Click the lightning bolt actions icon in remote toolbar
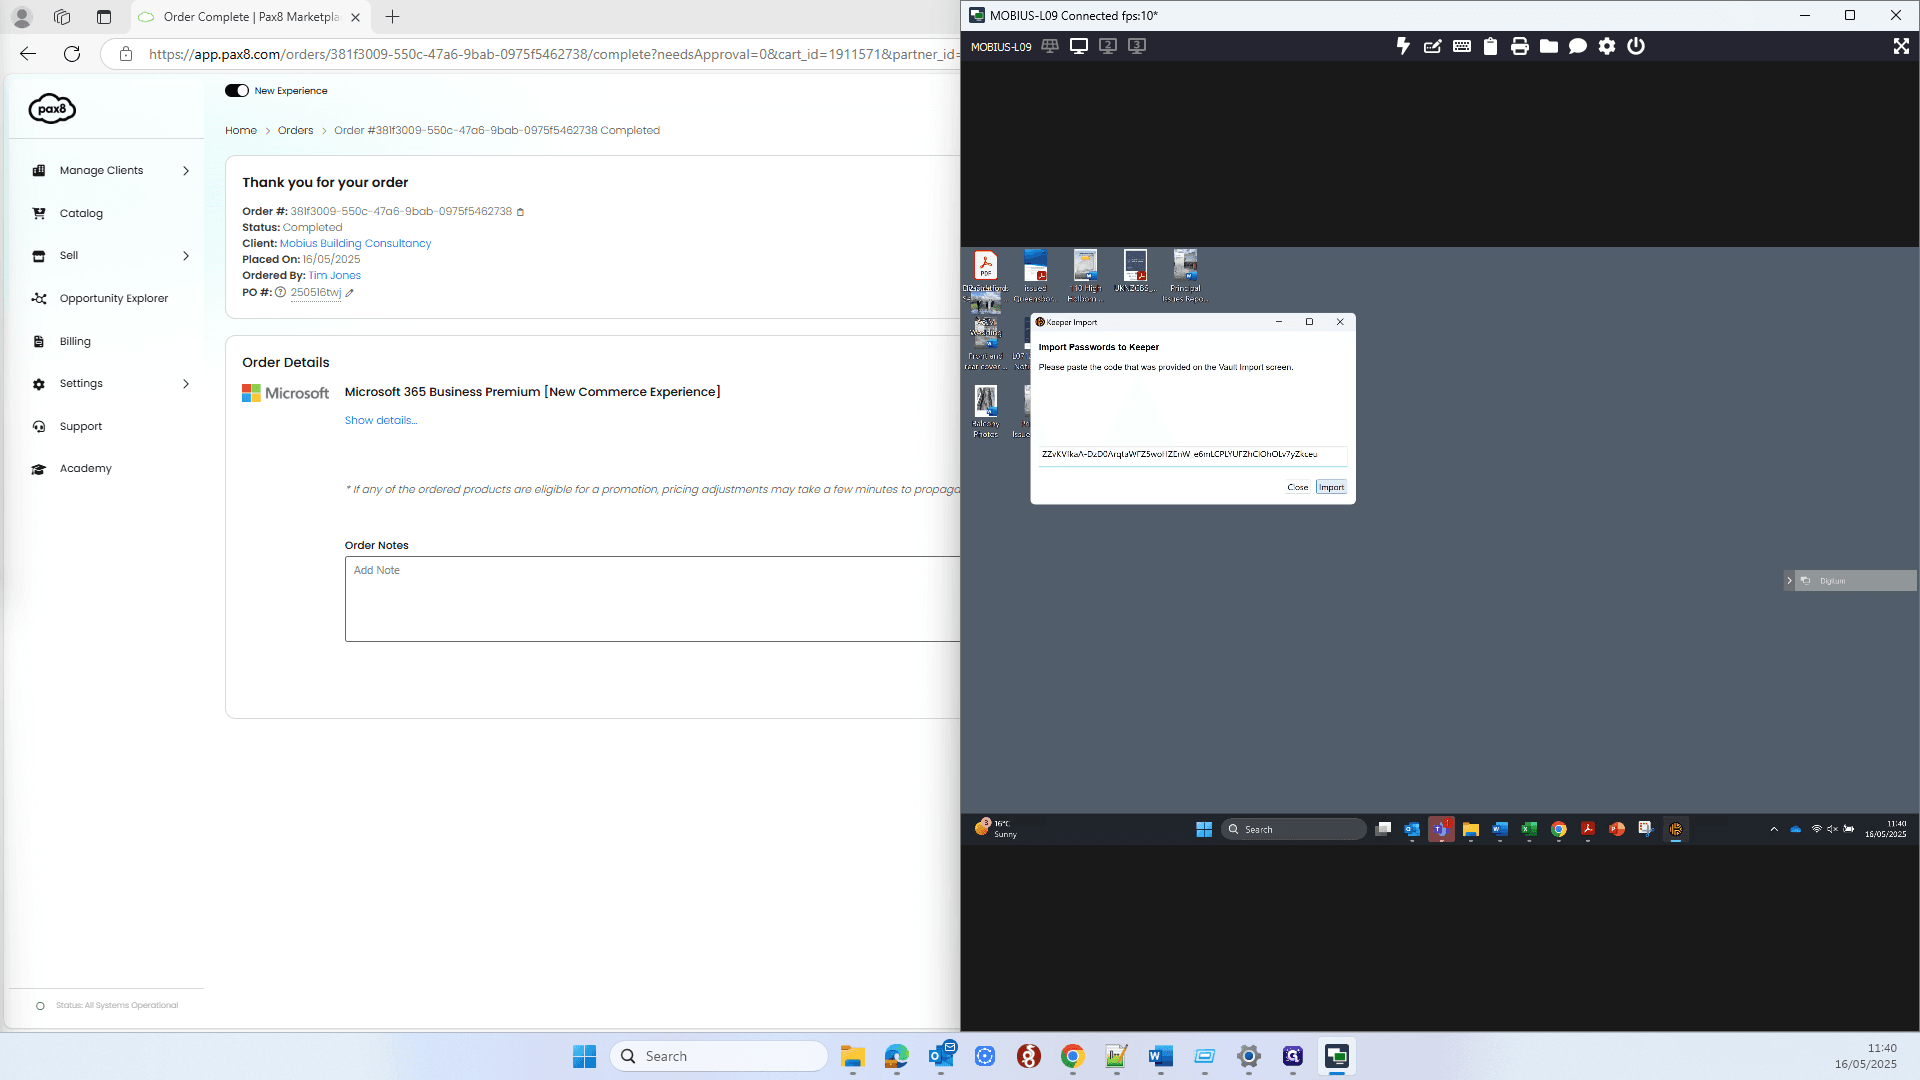Viewport: 1920px width, 1080px height. [x=1403, y=46]
